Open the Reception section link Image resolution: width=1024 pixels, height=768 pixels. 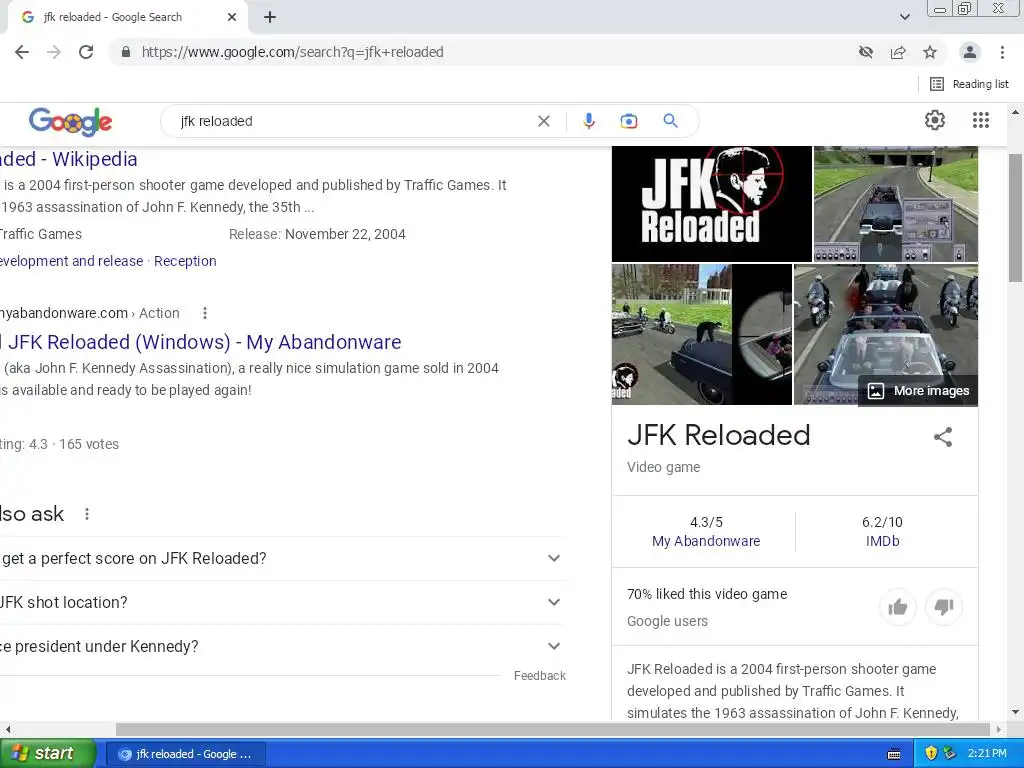[185, 261]
